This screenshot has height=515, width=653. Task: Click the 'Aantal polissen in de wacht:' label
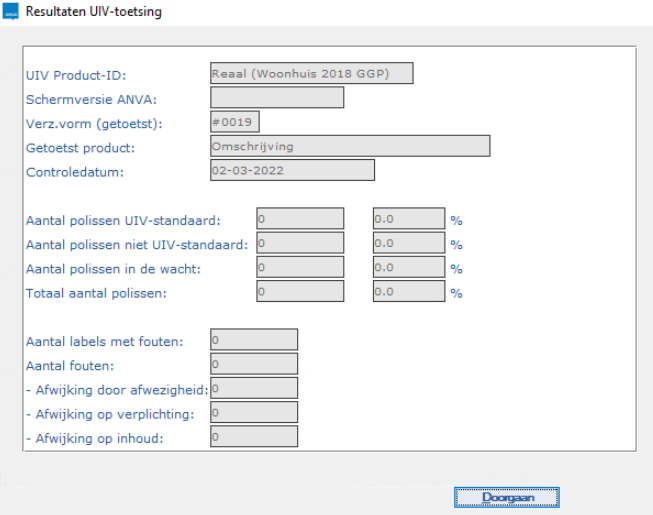pyautogui.click(x=113, y=269)
